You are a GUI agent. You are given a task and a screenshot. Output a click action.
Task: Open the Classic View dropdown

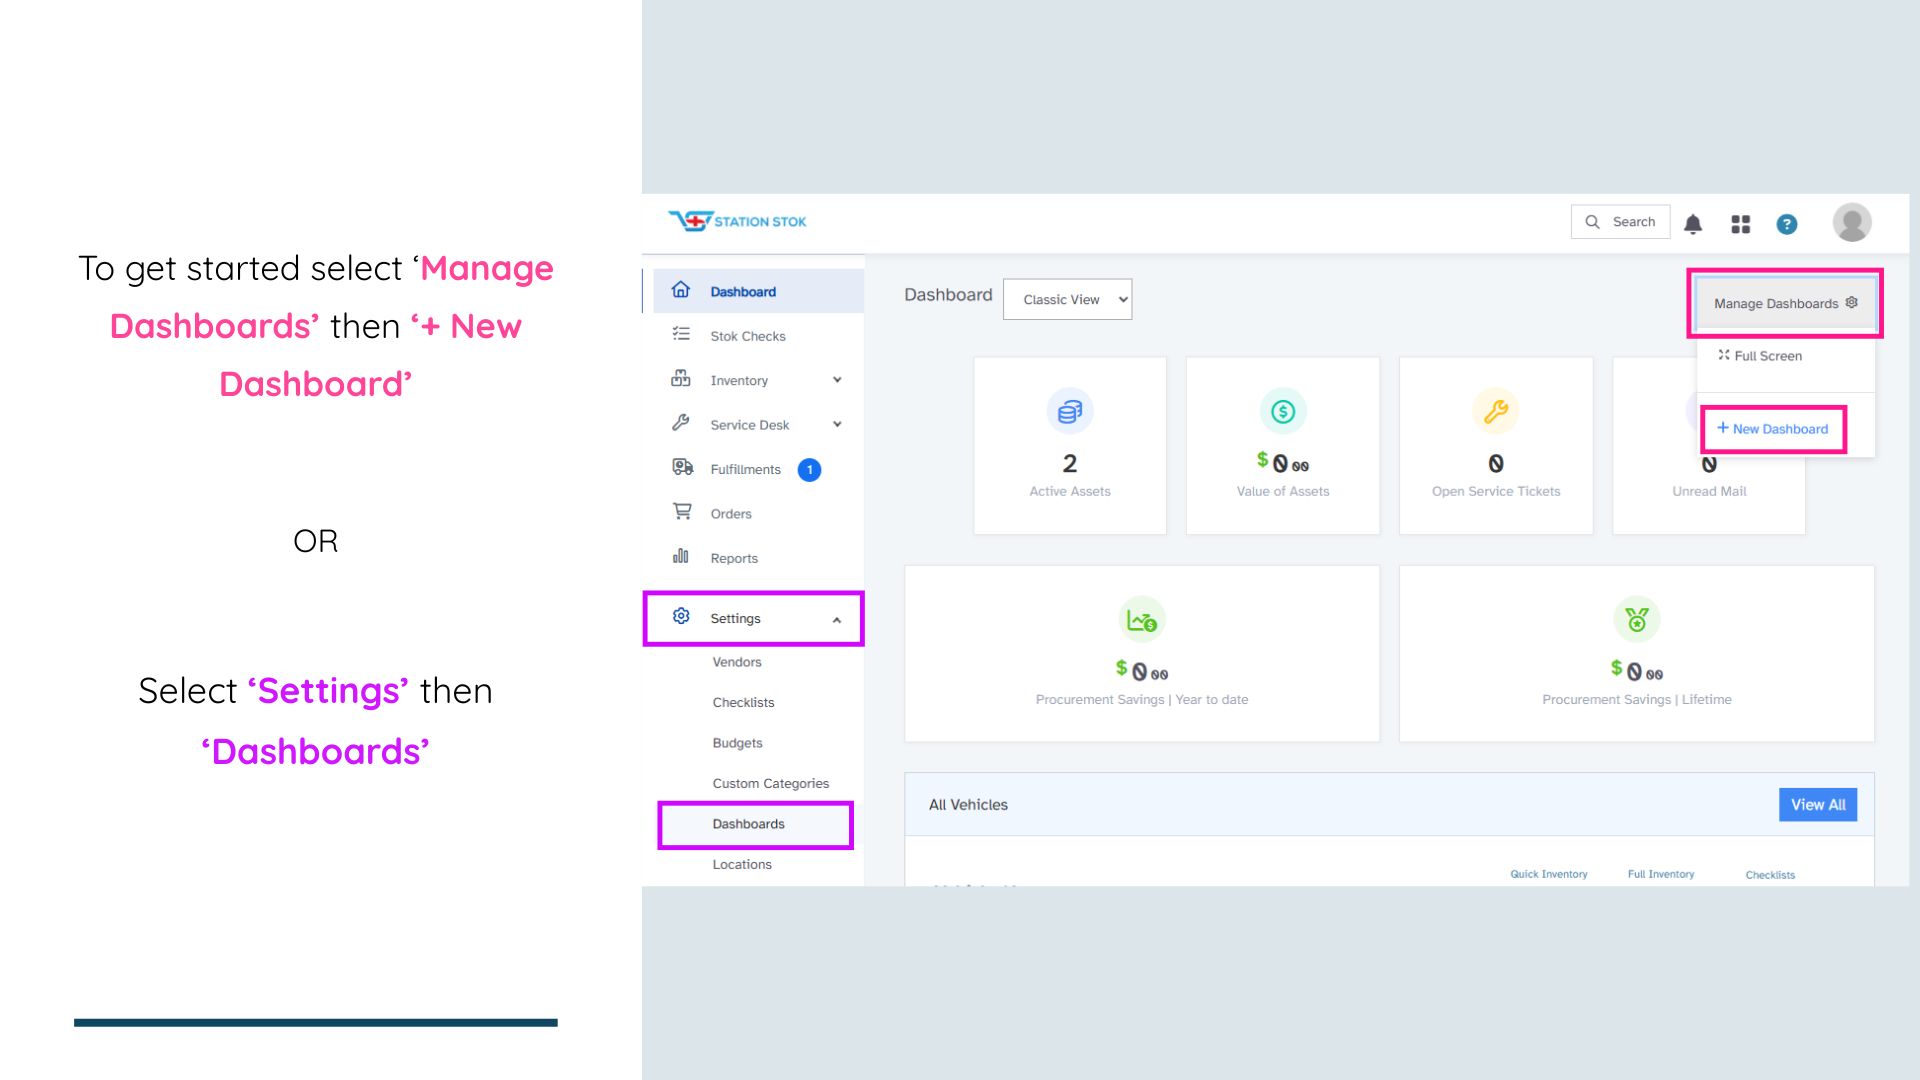1067,300
